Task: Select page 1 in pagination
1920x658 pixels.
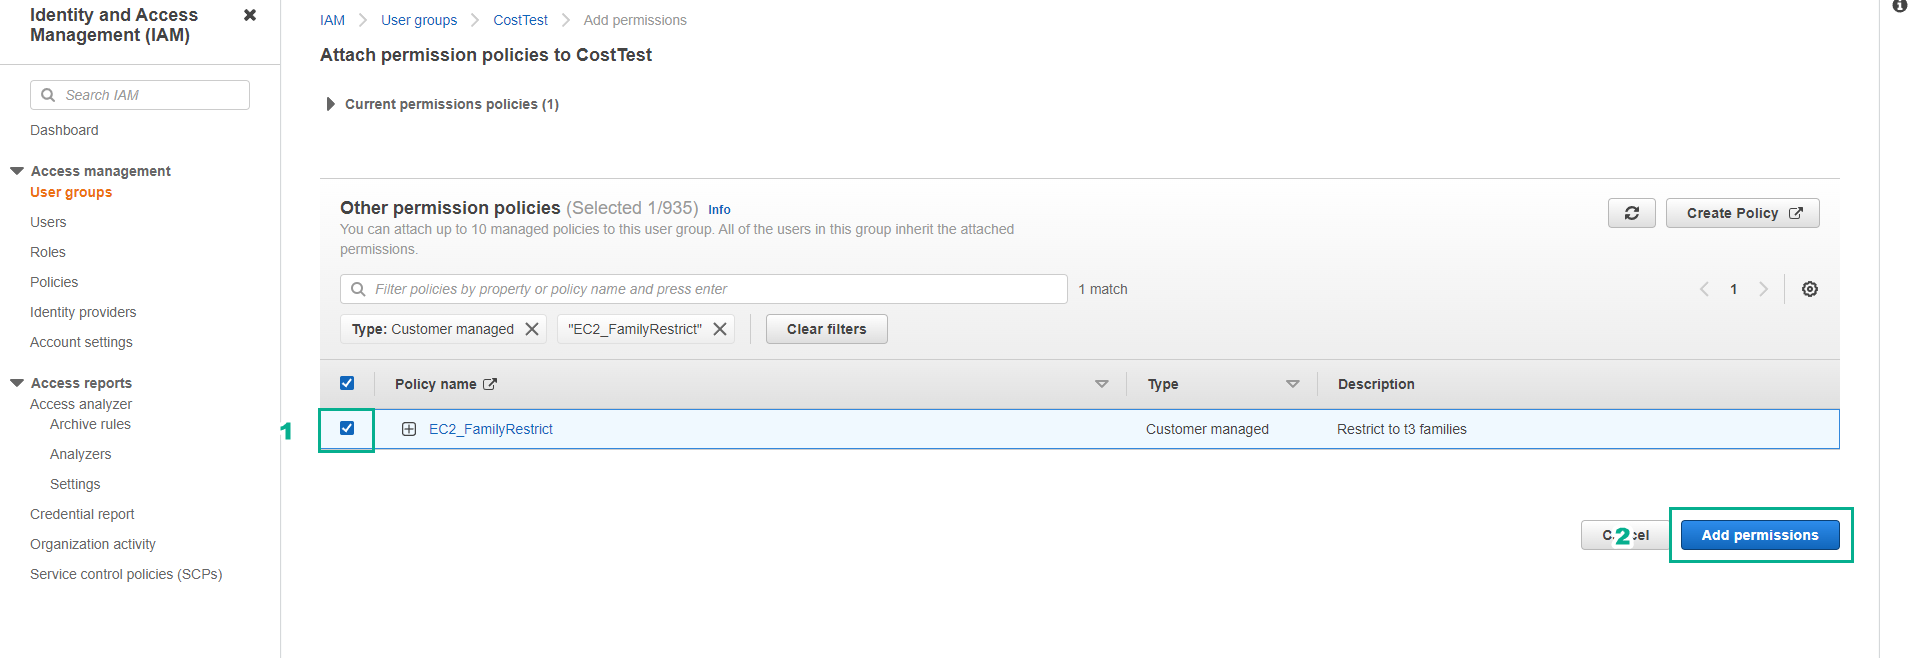Action: [x=1734, y=289]
